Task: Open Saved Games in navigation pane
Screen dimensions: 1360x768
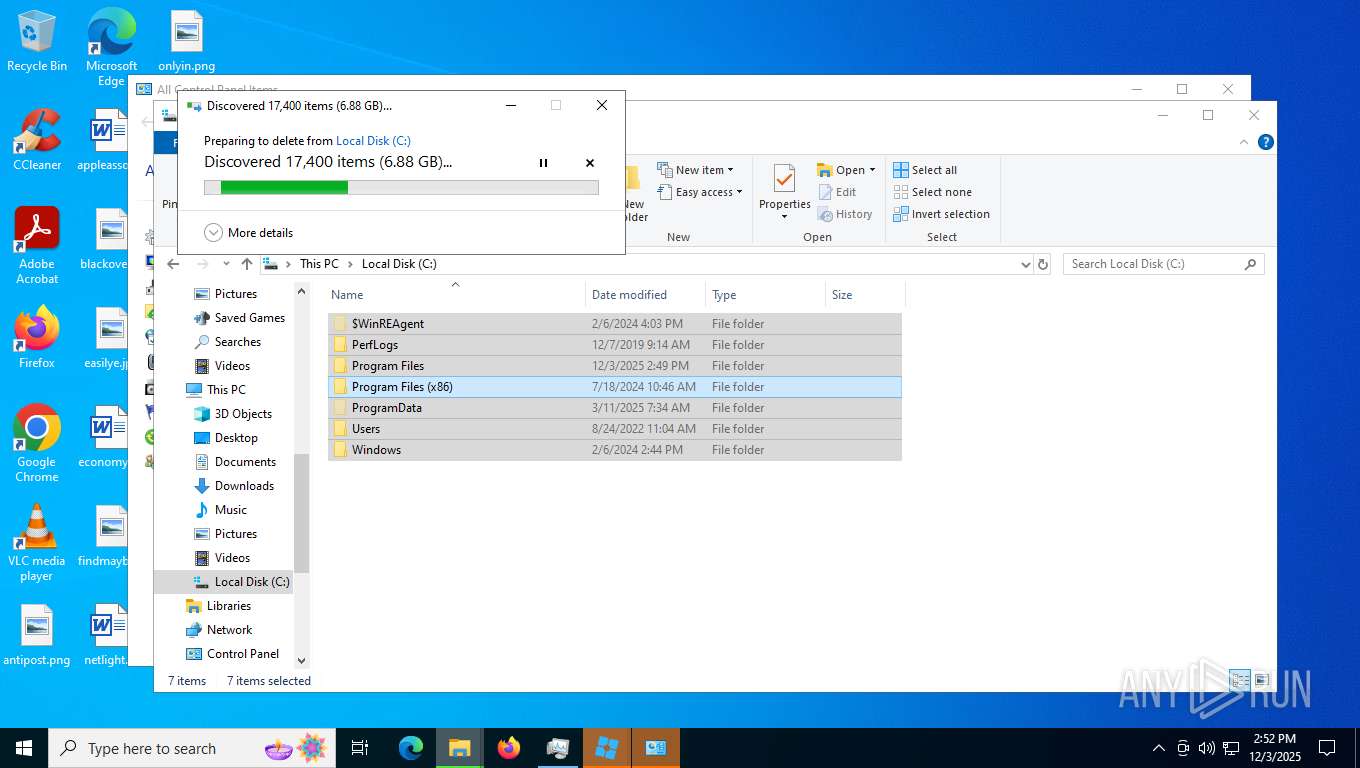Action: [x=239, y=318]
